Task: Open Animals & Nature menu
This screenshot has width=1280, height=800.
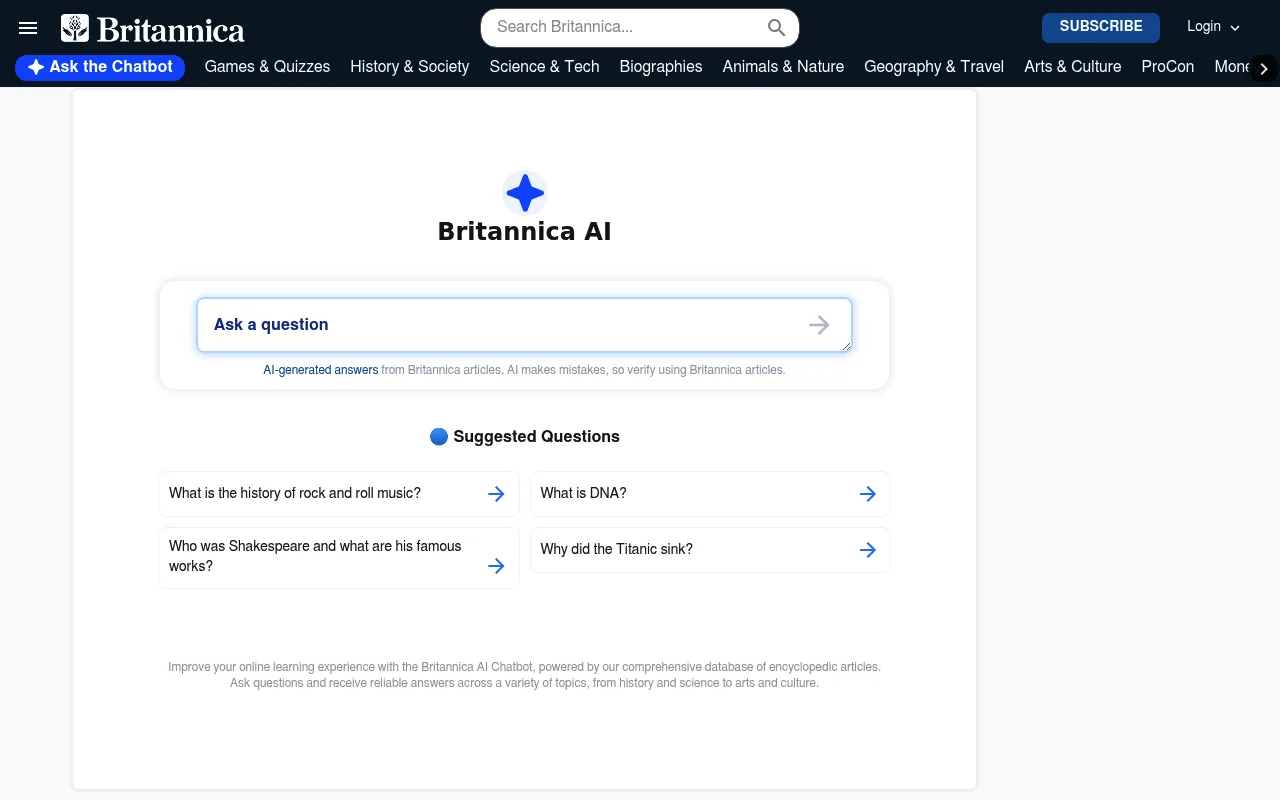Action: [x=783, y=67]
